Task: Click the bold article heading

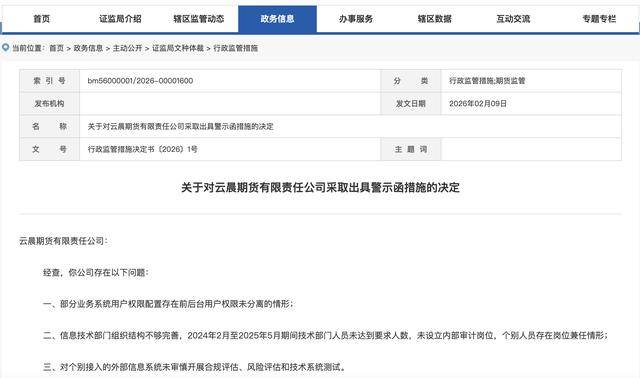Action: (x=320, y=188)
